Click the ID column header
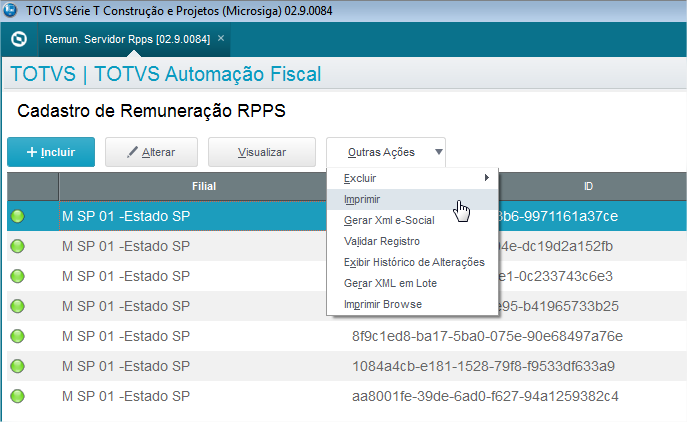 588,186
